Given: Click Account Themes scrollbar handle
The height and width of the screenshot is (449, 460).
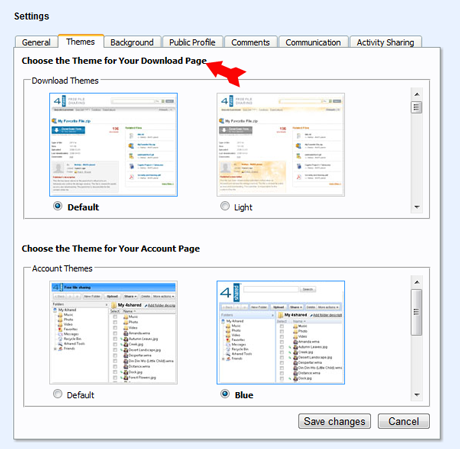Looking at the screenshot, I should 417,312.
